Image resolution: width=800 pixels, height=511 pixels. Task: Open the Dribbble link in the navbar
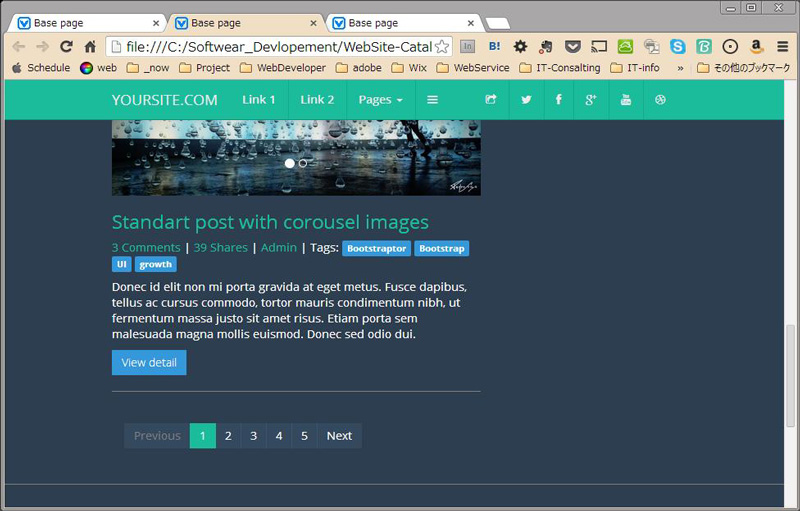coord(660,100)
